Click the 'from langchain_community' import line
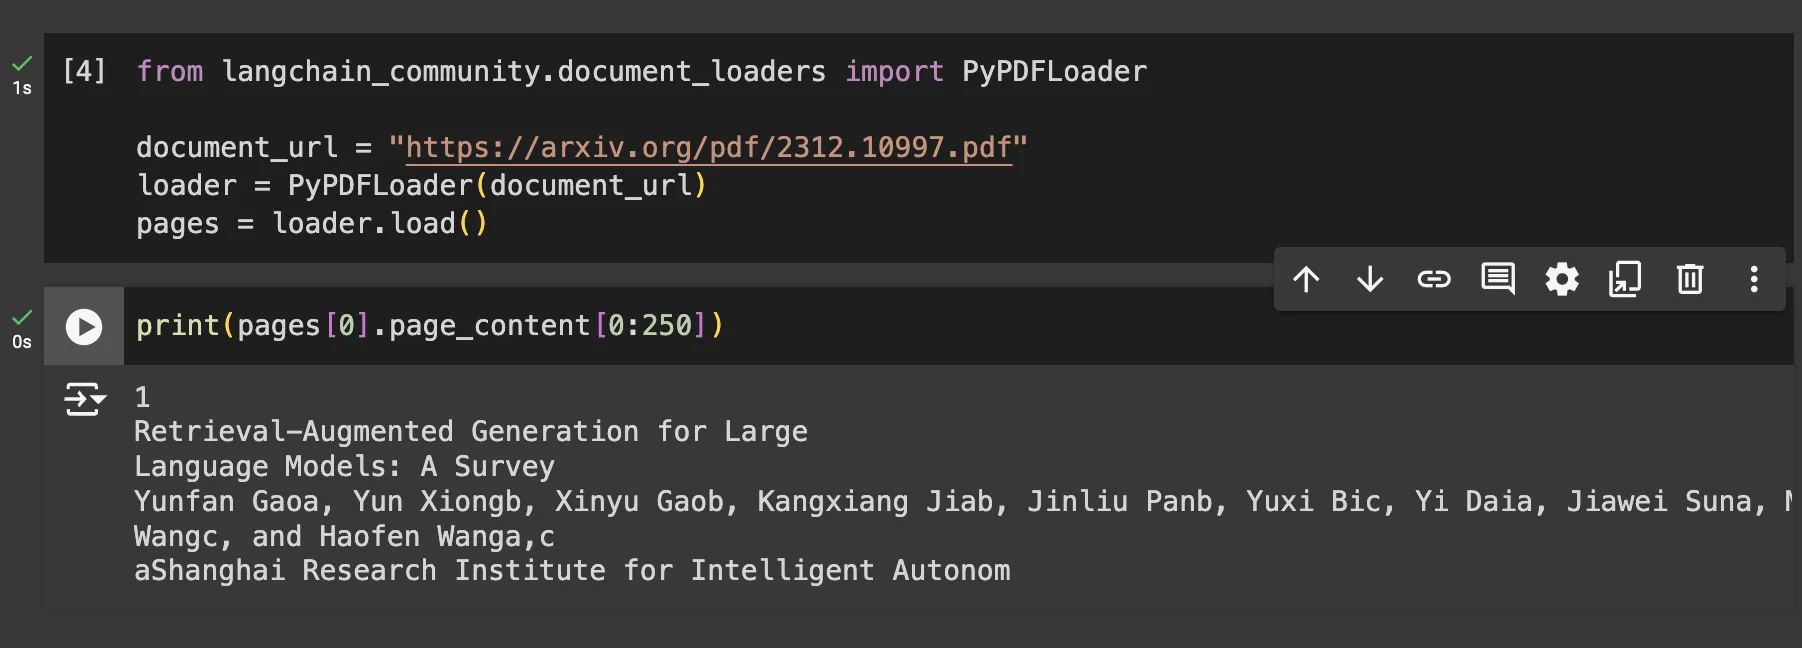Screen dimensions: 1802x648 (x=642, y=72)
